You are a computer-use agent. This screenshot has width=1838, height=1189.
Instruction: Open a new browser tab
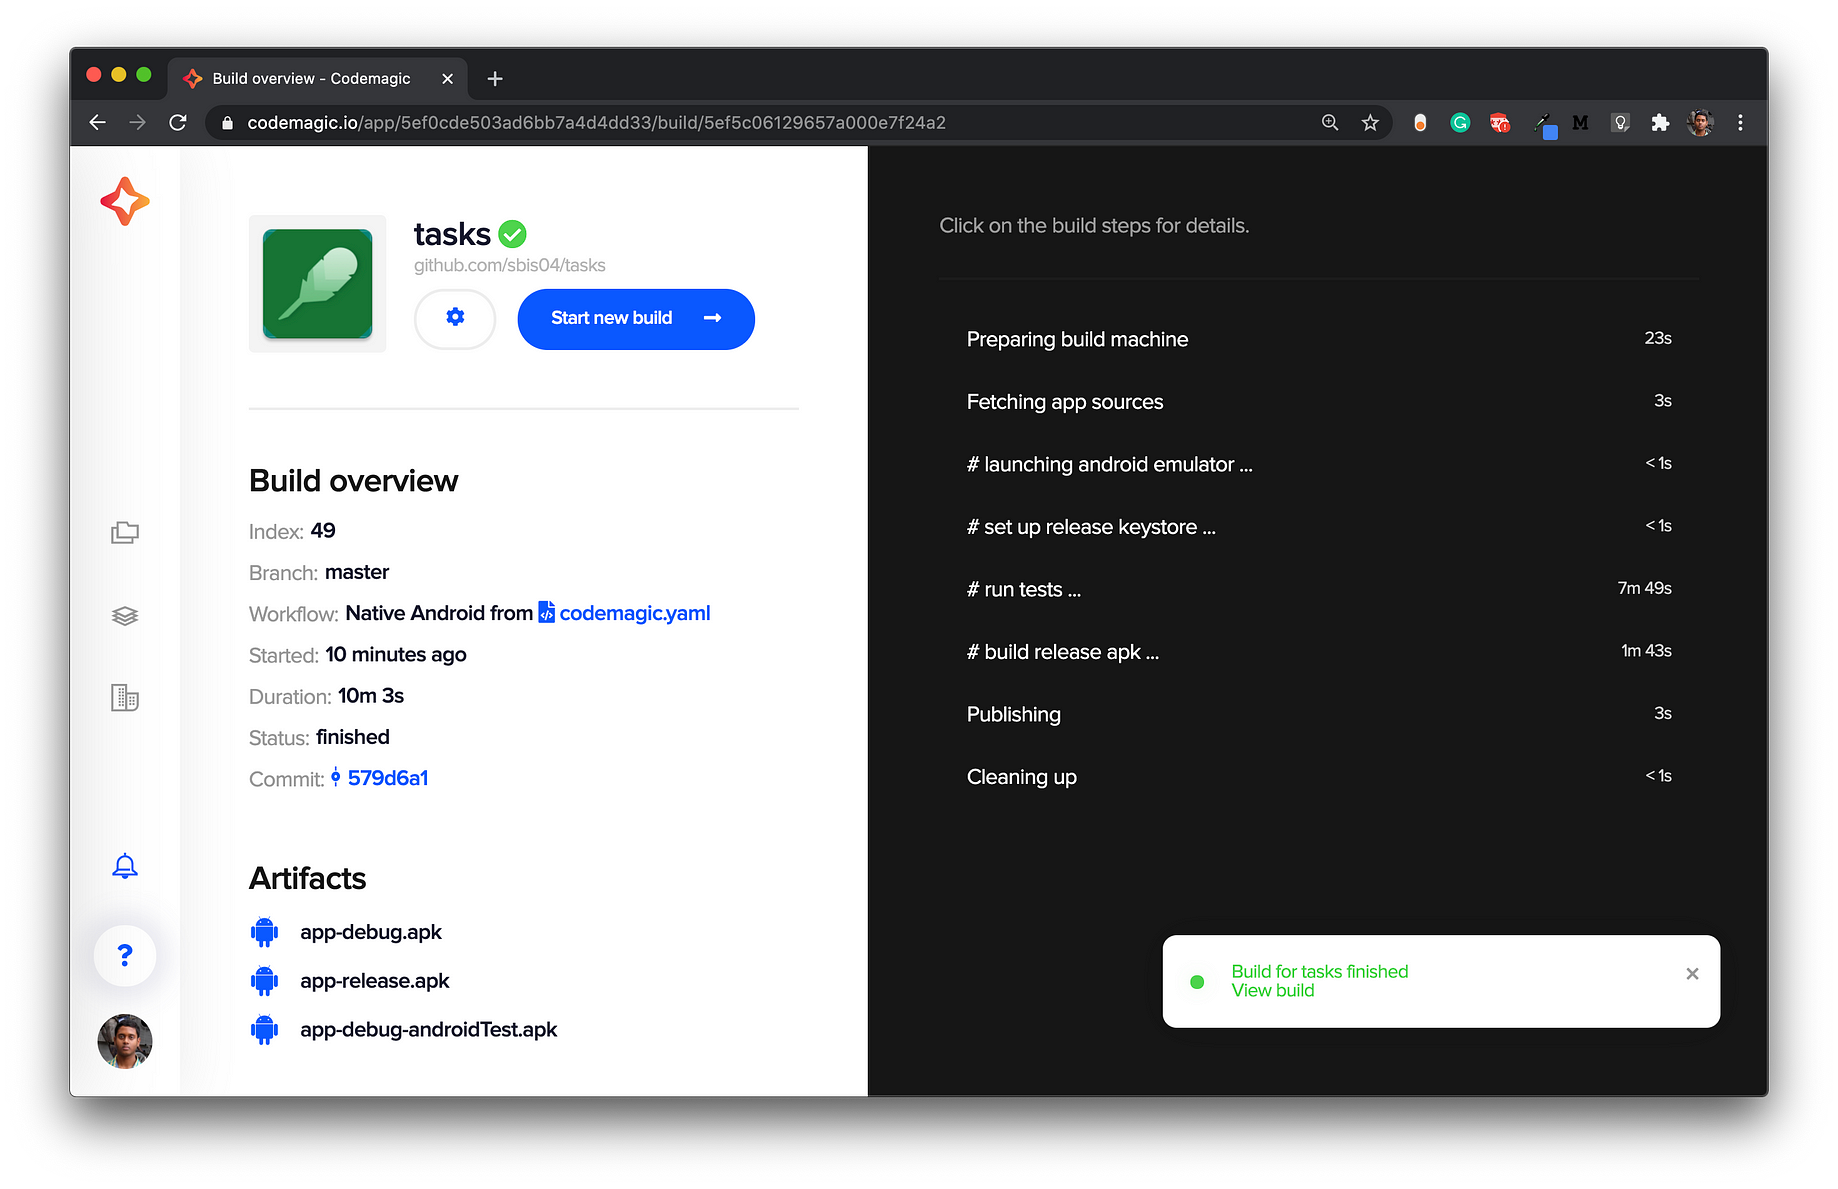point(495,78)
